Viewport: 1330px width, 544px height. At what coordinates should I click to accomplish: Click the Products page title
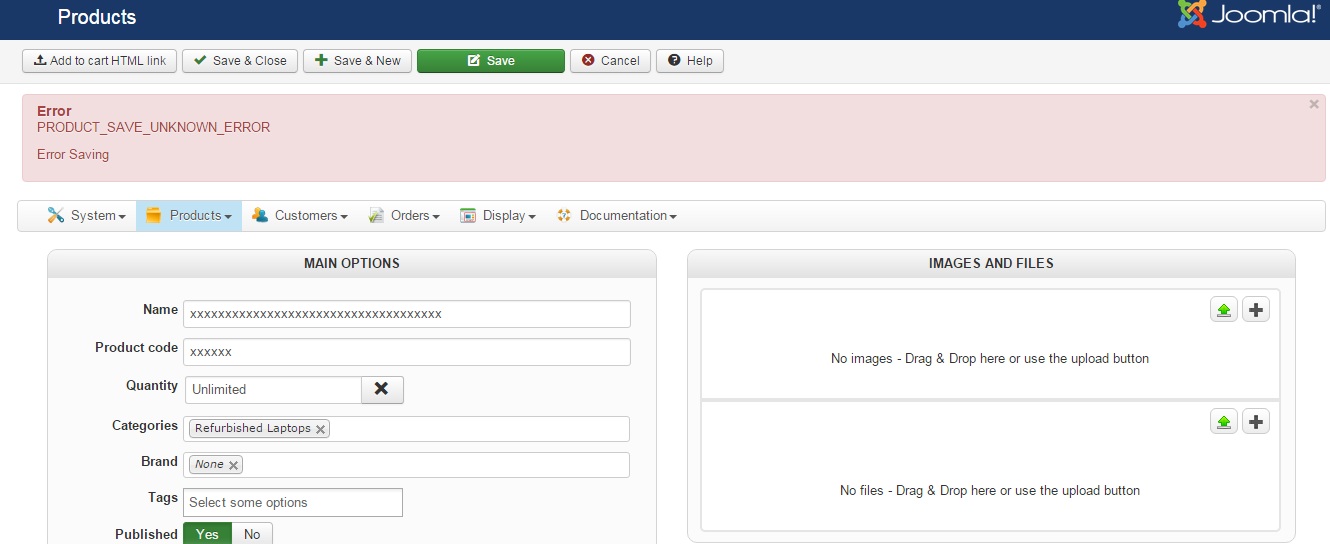[97, 17]
